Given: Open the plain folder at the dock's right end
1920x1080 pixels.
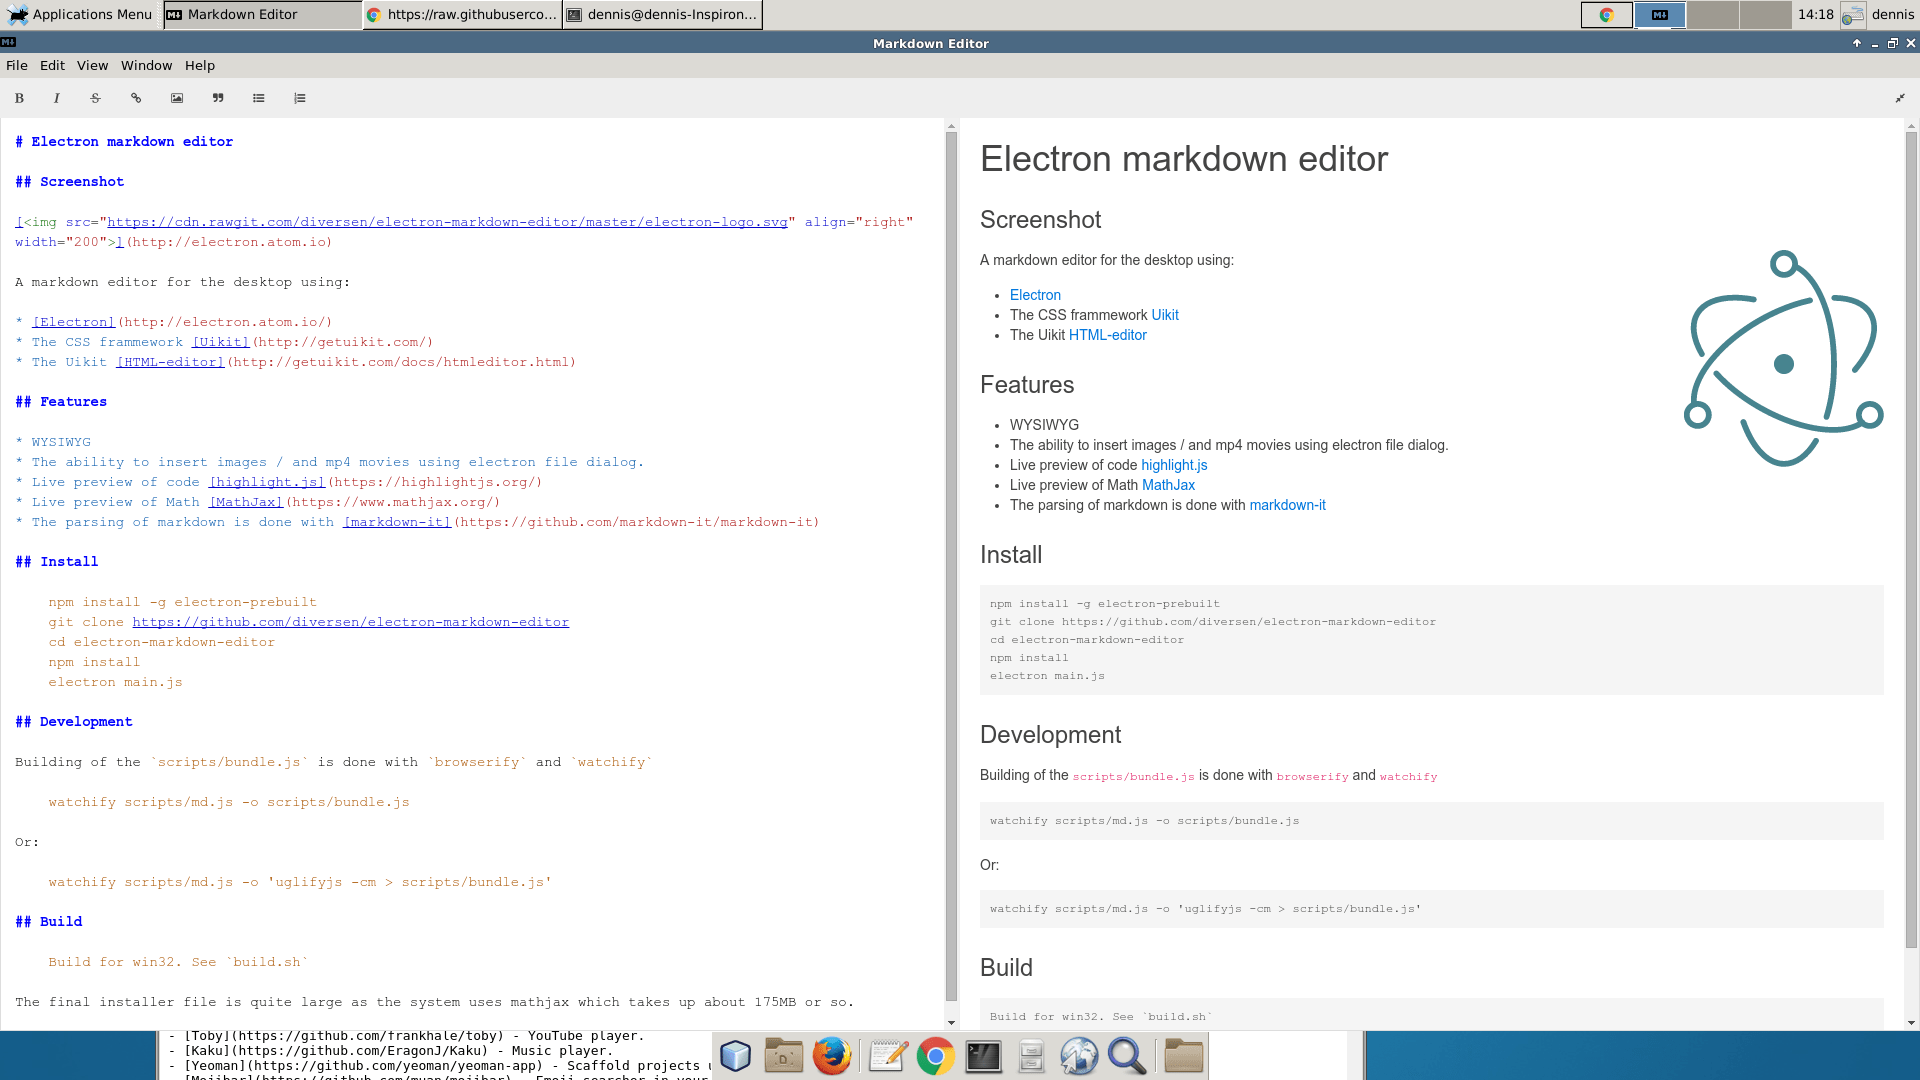Looking at the screenshot, I should pyautogui.click(x=1183, y=1056).
